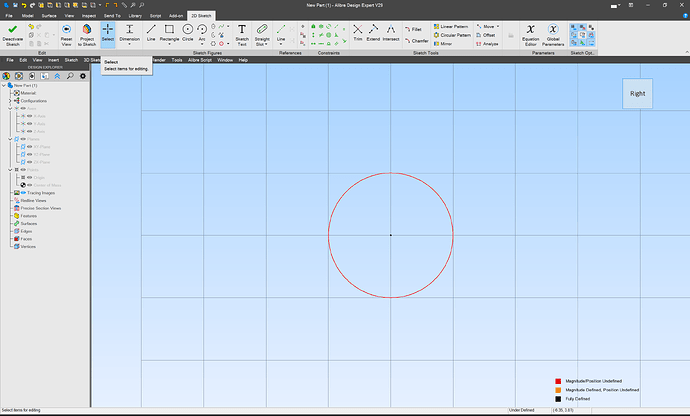Open the Straight Slot dropdown
The width and height of the screenshot is (690, 416).
coord(267,44)
